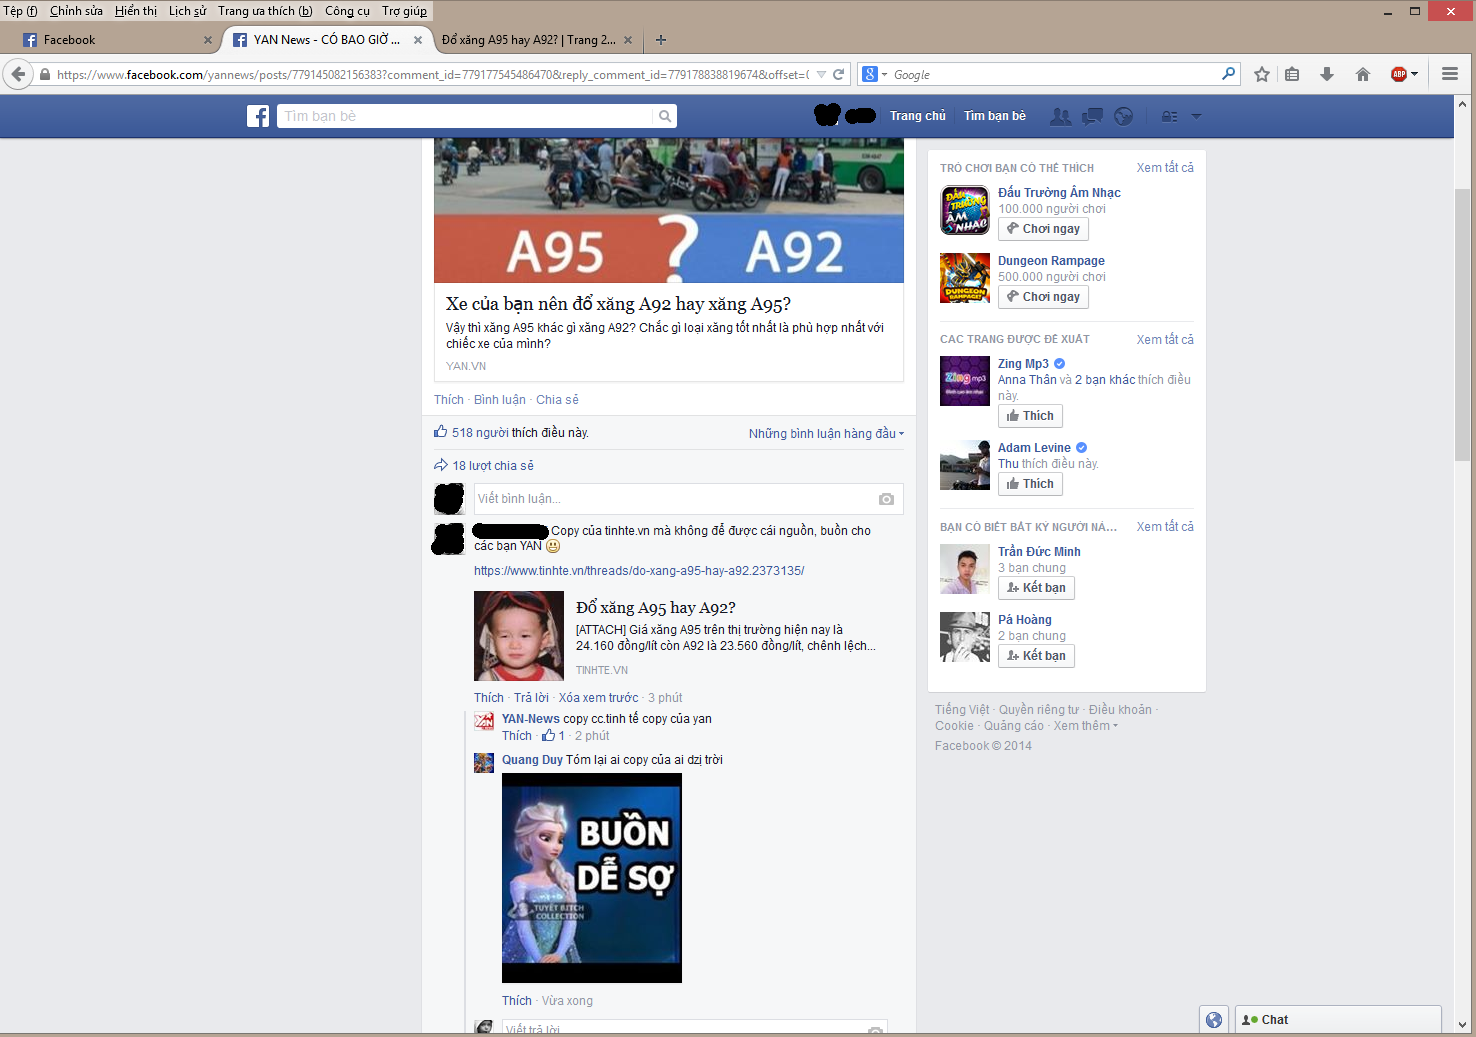The height and width of the screenshot is (1037, 1476).
Task: Switch to the Đổ xăng A95 hay A92 tab
Action: (x=537, y=40)
